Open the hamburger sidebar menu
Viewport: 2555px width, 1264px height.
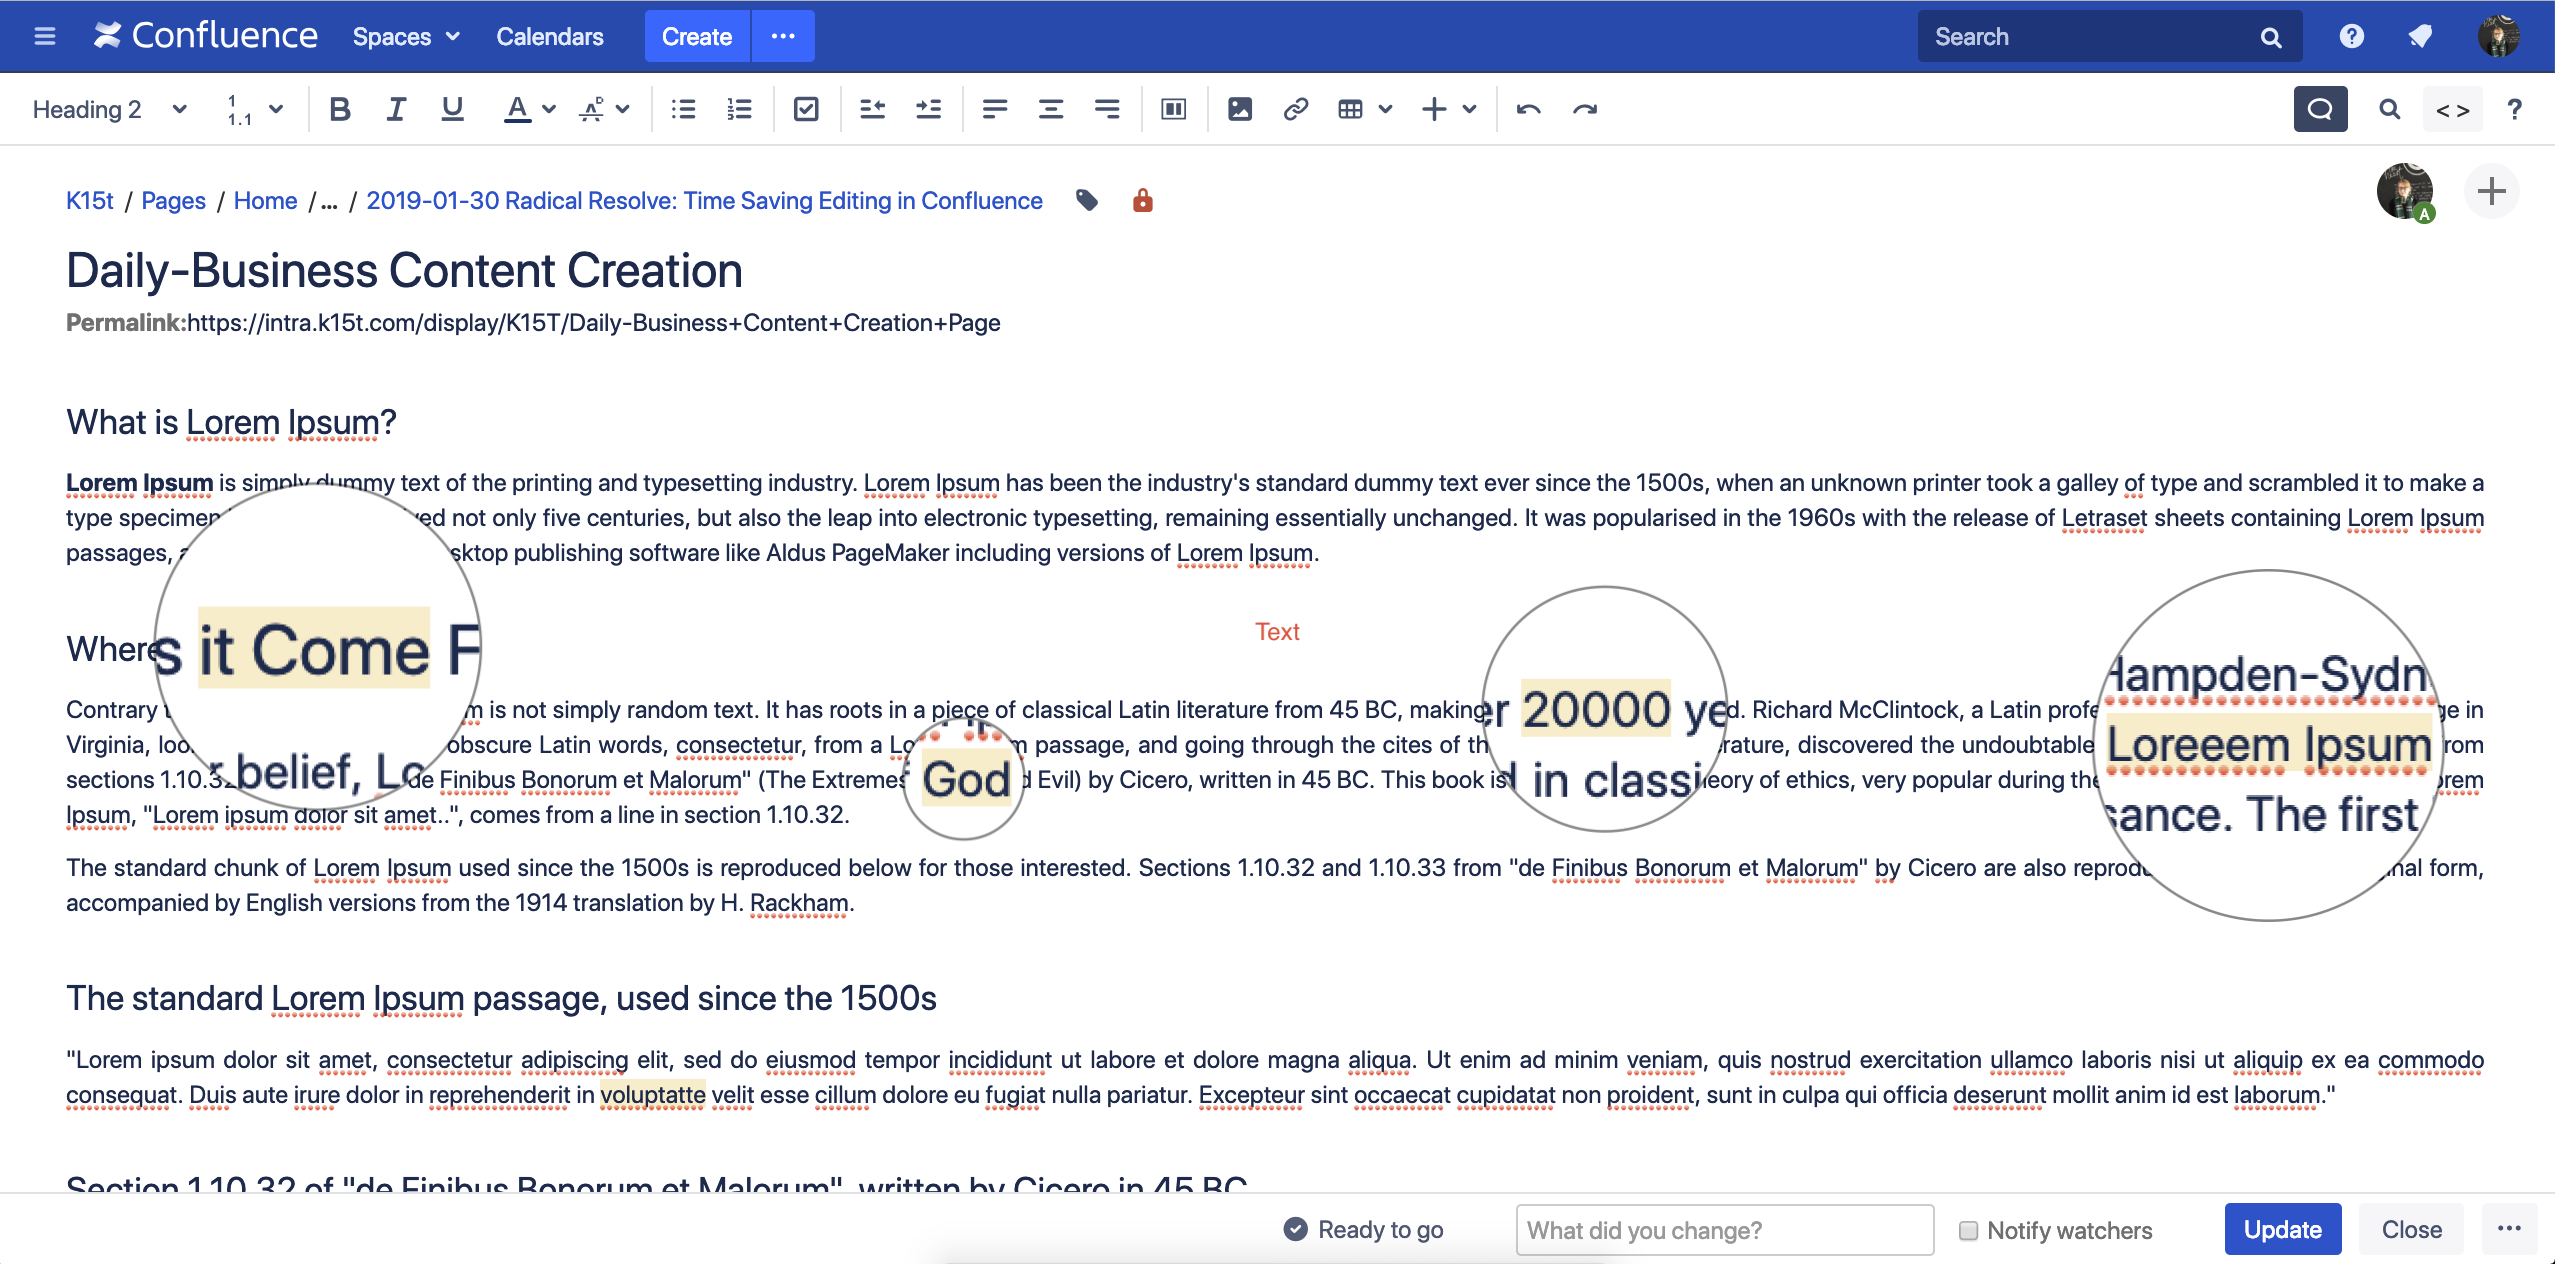(44, 37)
